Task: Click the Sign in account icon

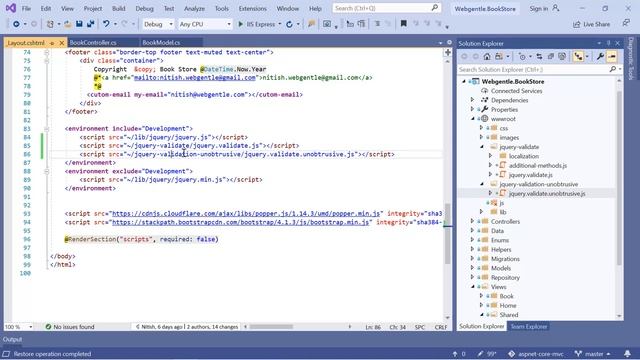Action: click(556, 8)
